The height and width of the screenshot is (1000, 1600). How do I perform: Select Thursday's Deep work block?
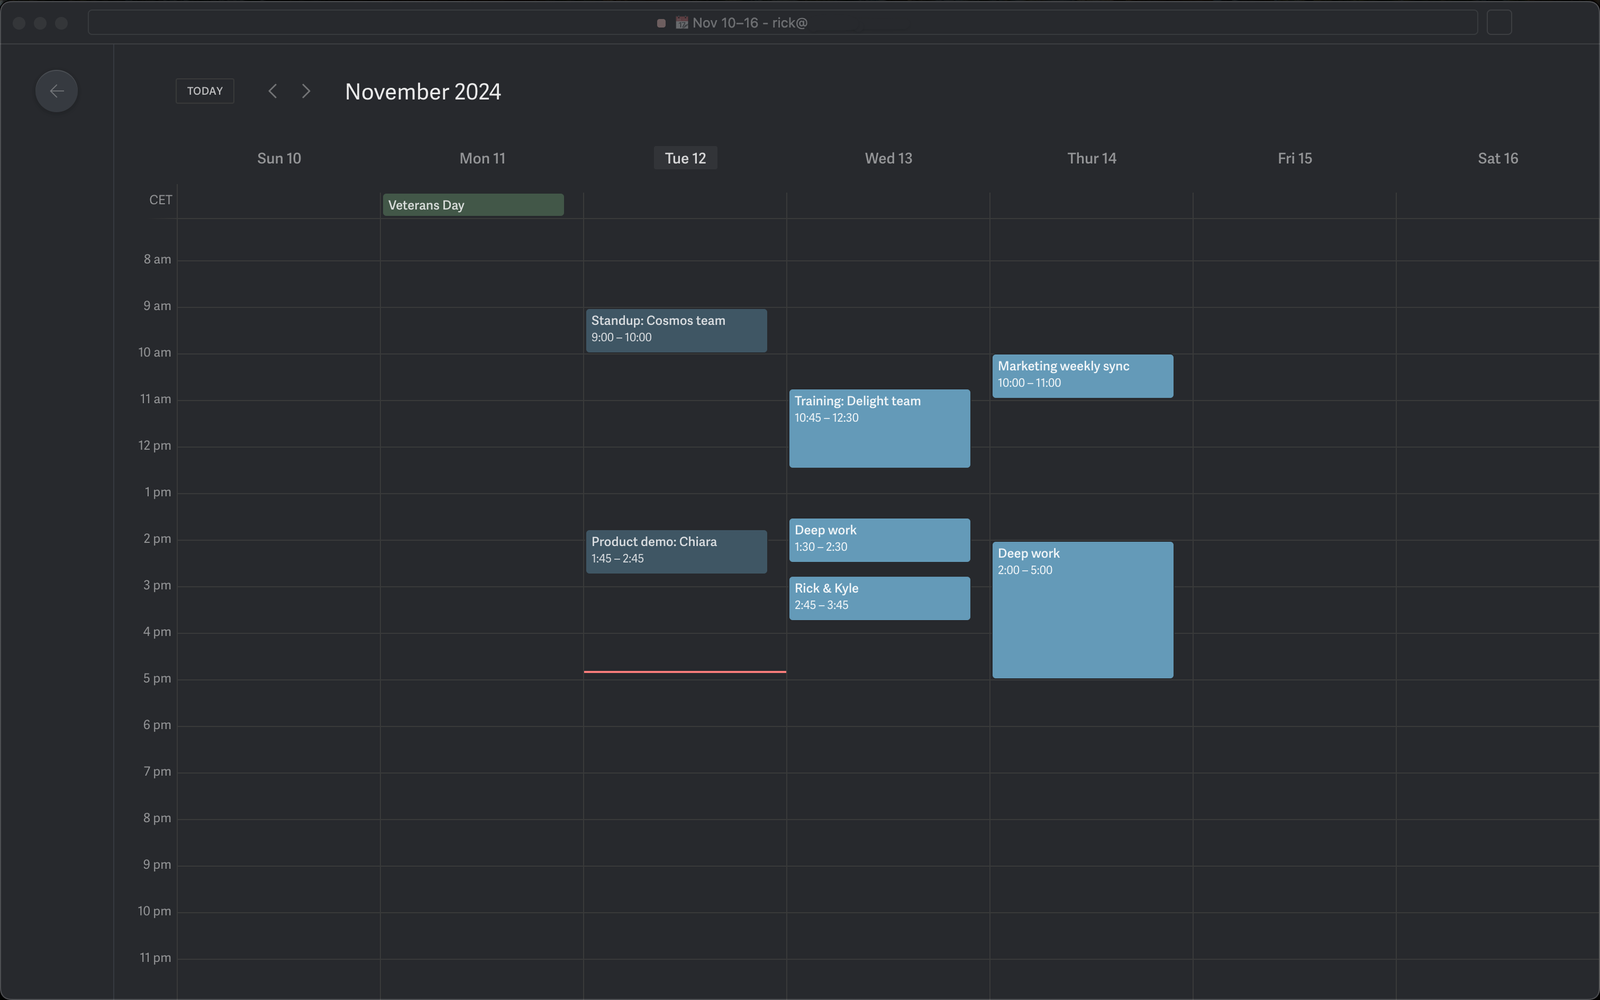1082,610
